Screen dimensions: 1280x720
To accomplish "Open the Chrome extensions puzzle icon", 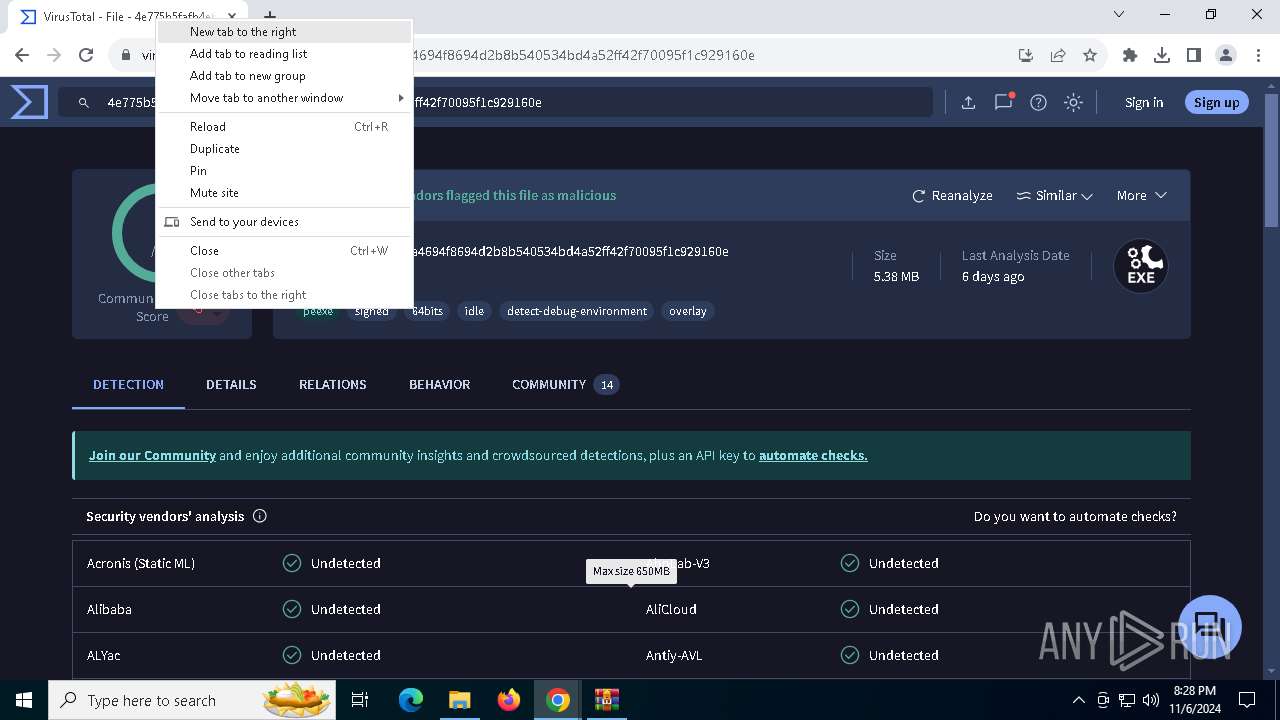I will [1130, 55].
